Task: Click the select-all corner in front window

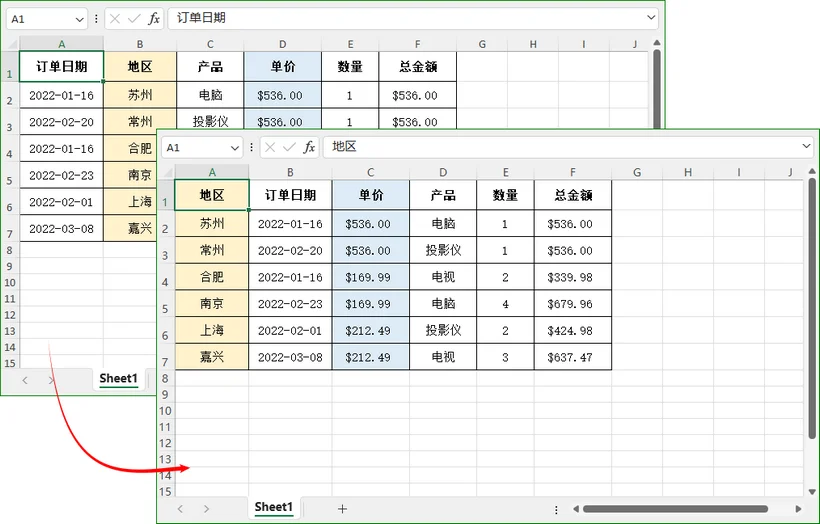Action: tap(166, 172)
